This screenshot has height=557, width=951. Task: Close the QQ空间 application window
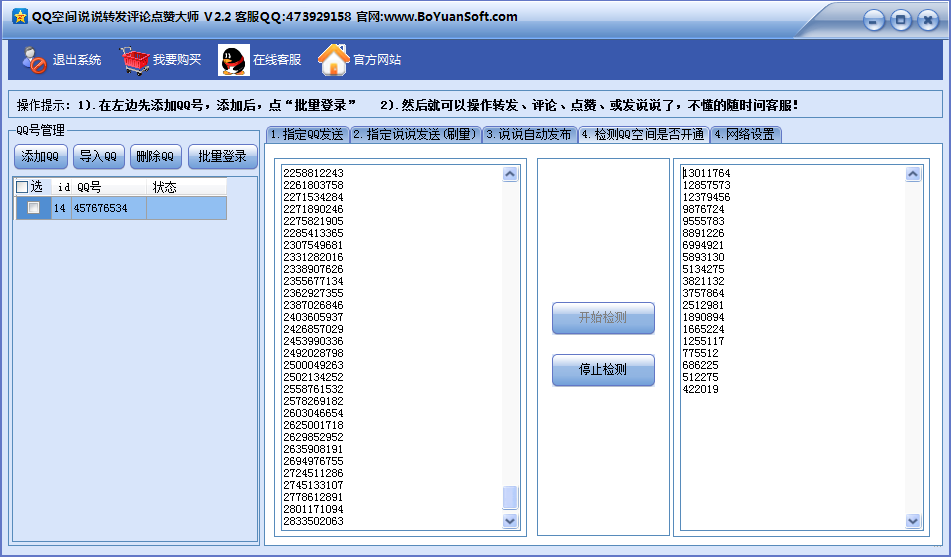928,21
